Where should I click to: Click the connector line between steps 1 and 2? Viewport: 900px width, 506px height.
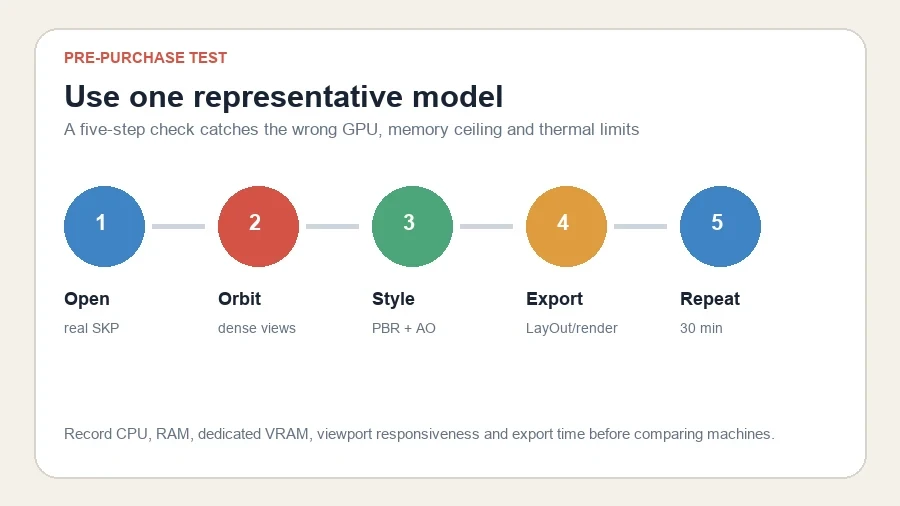[179, 227]
